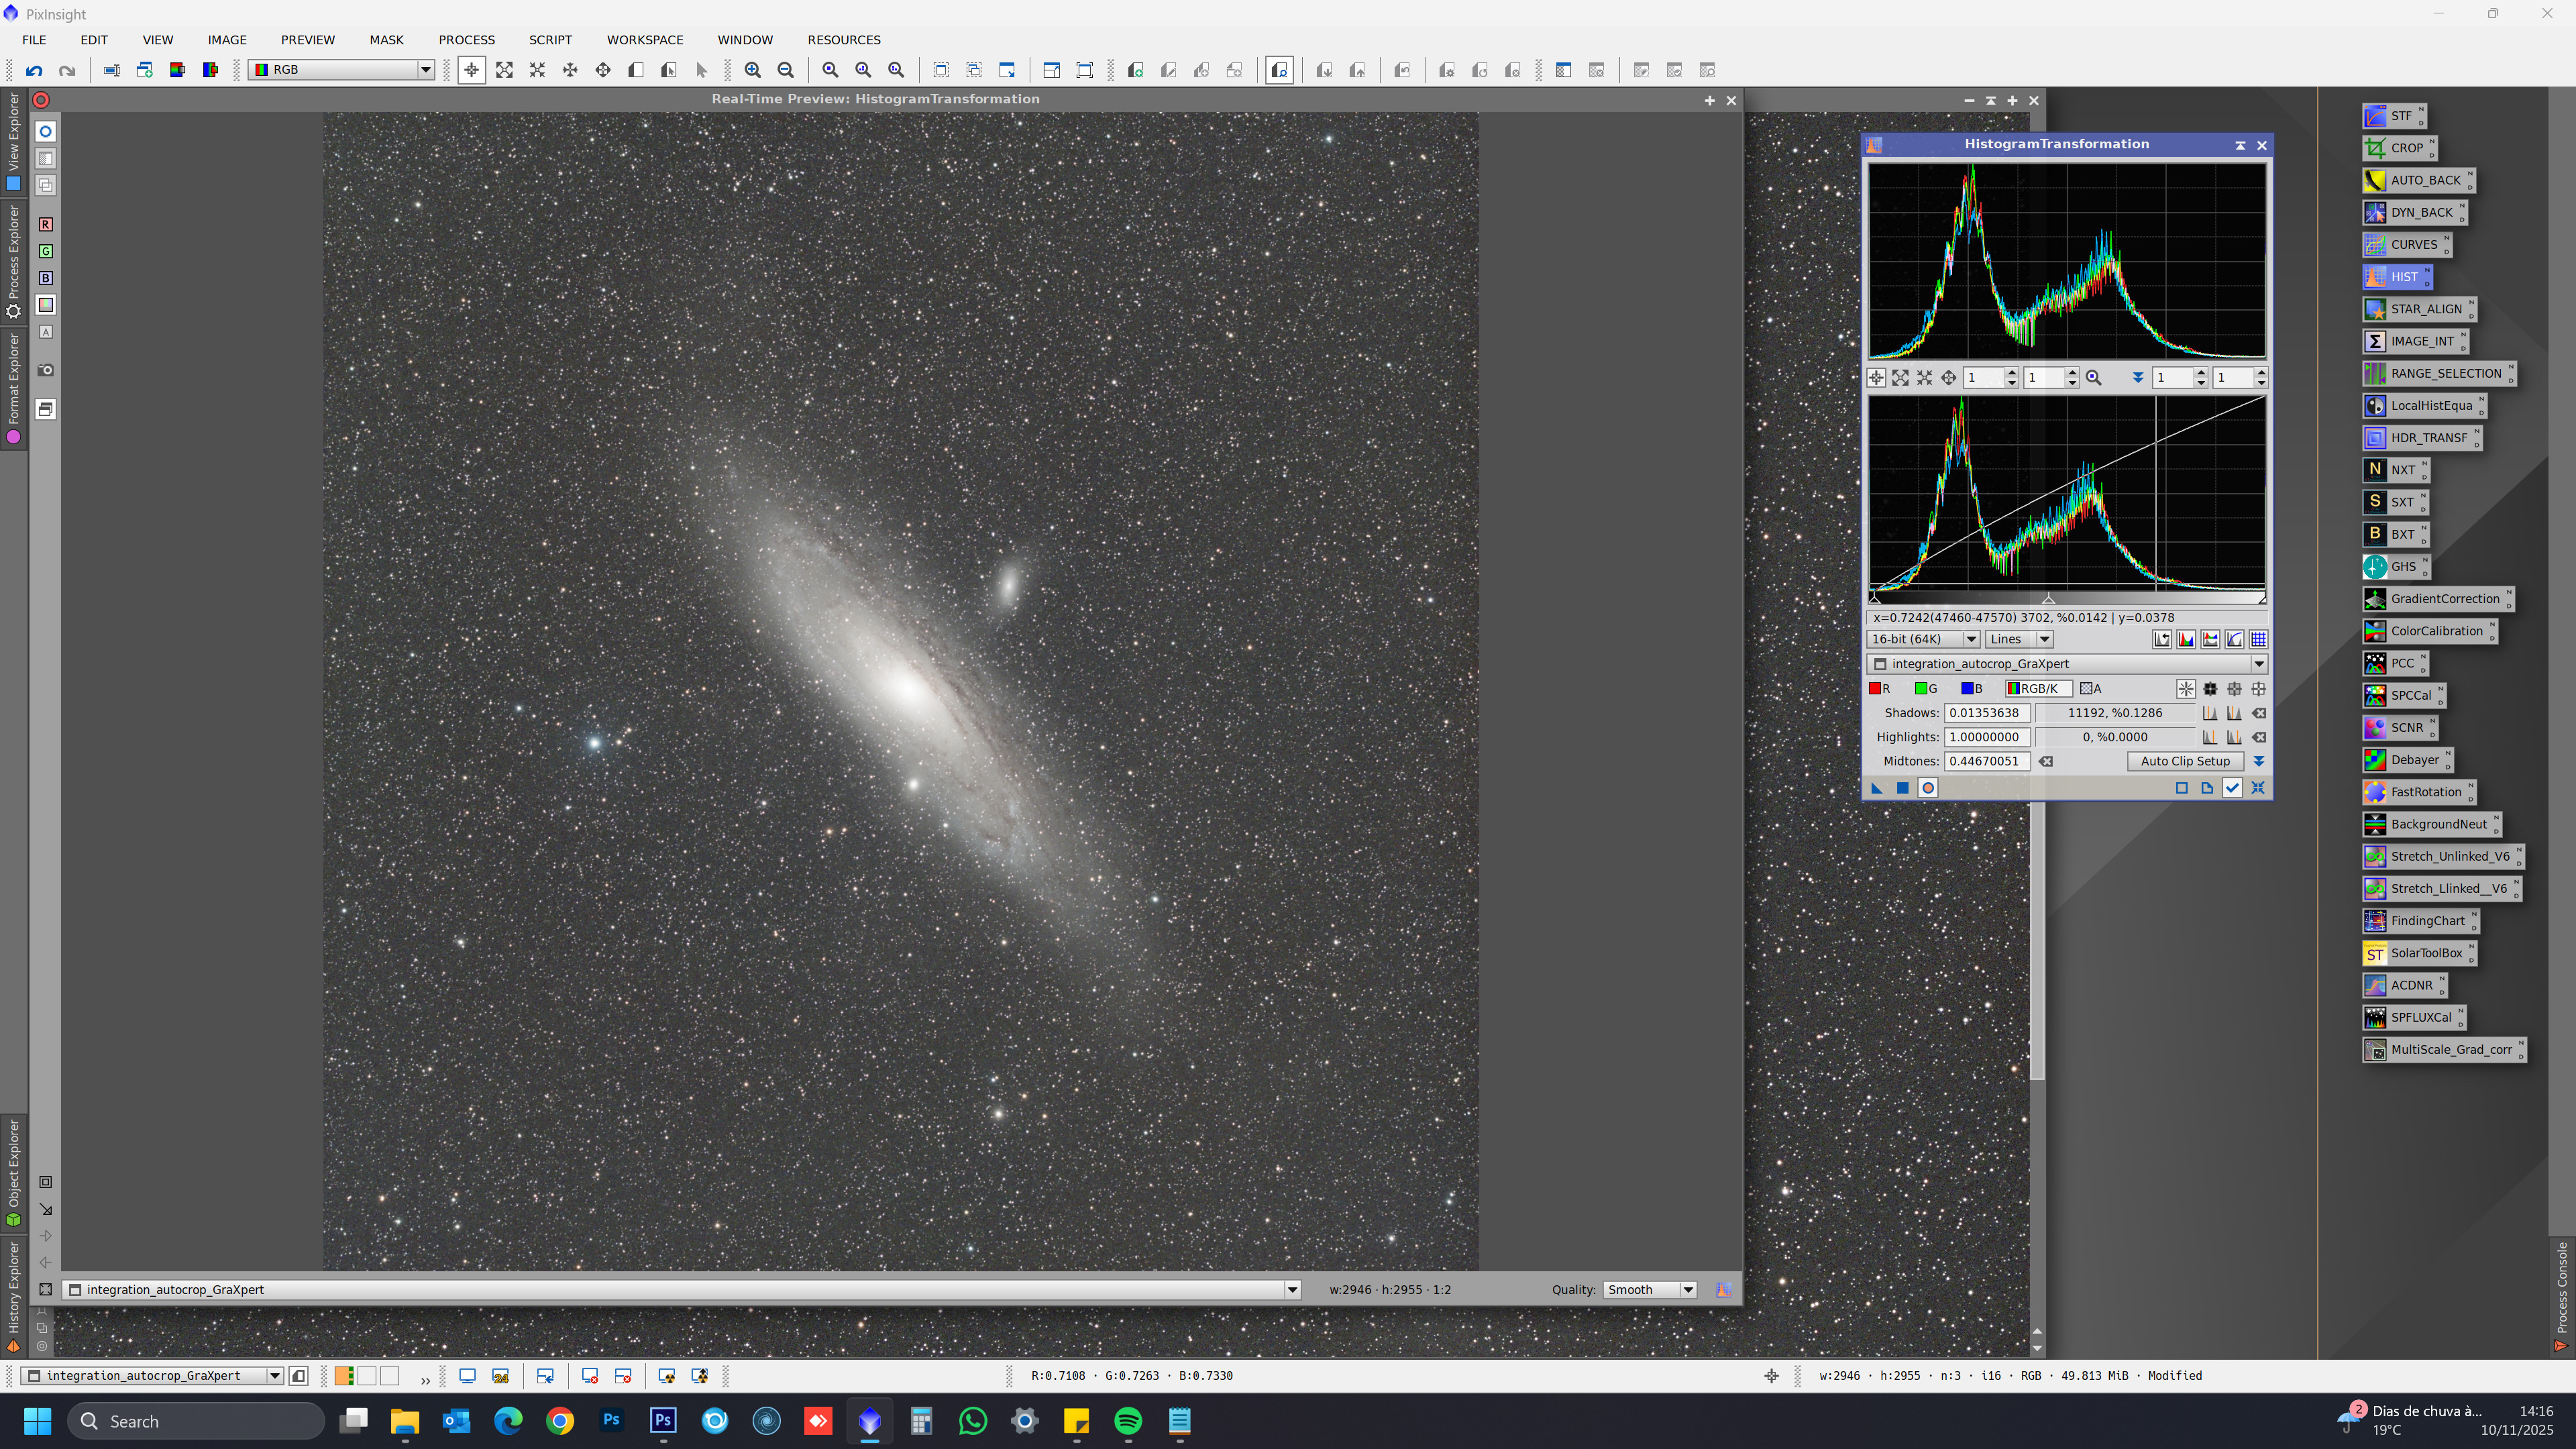Toggle track view checkmark button
This screenshot has height=1449, width=2576.
click(2232, 788)
